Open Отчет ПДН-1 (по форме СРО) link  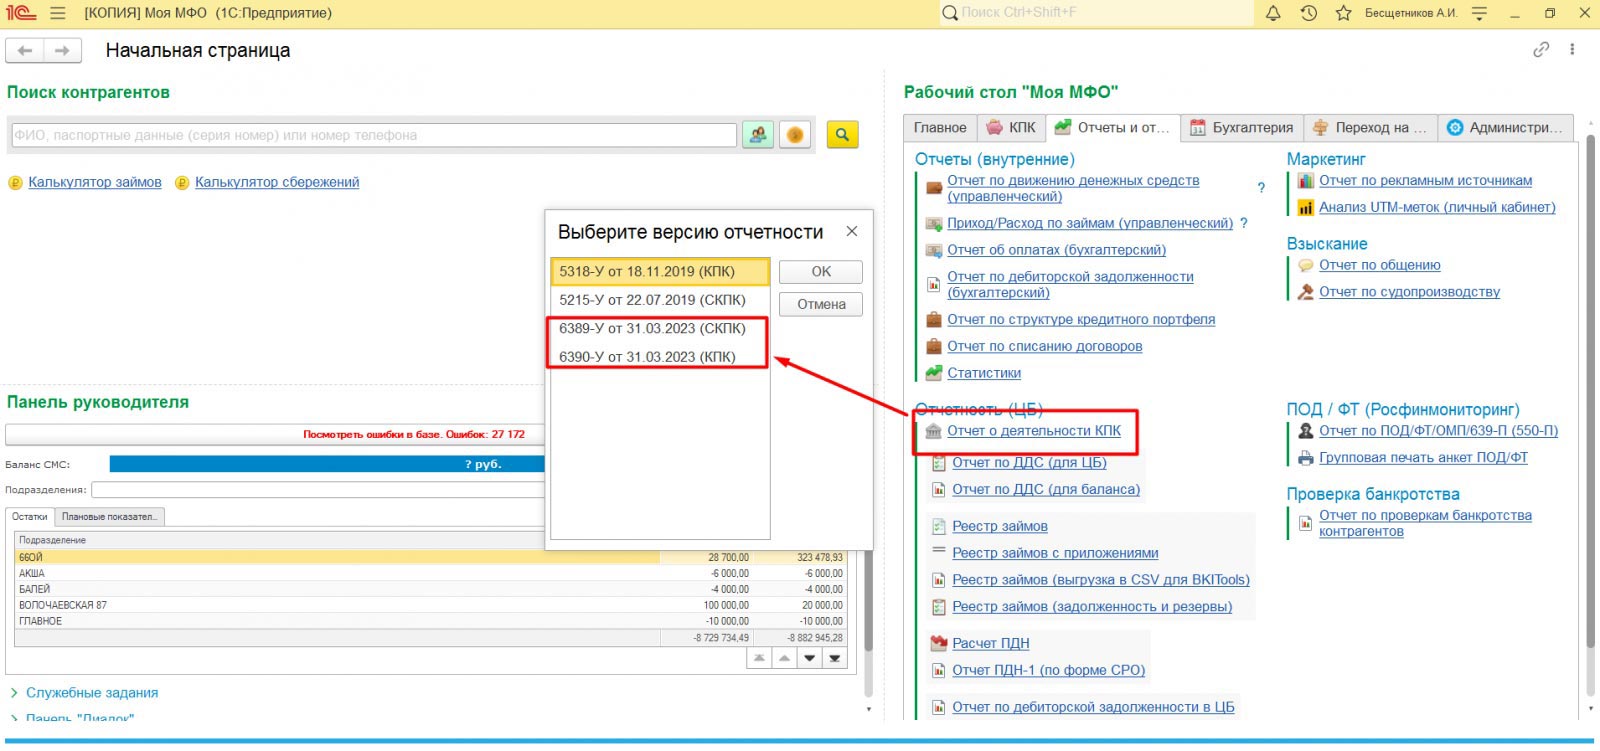click(x=1048, y=670)
